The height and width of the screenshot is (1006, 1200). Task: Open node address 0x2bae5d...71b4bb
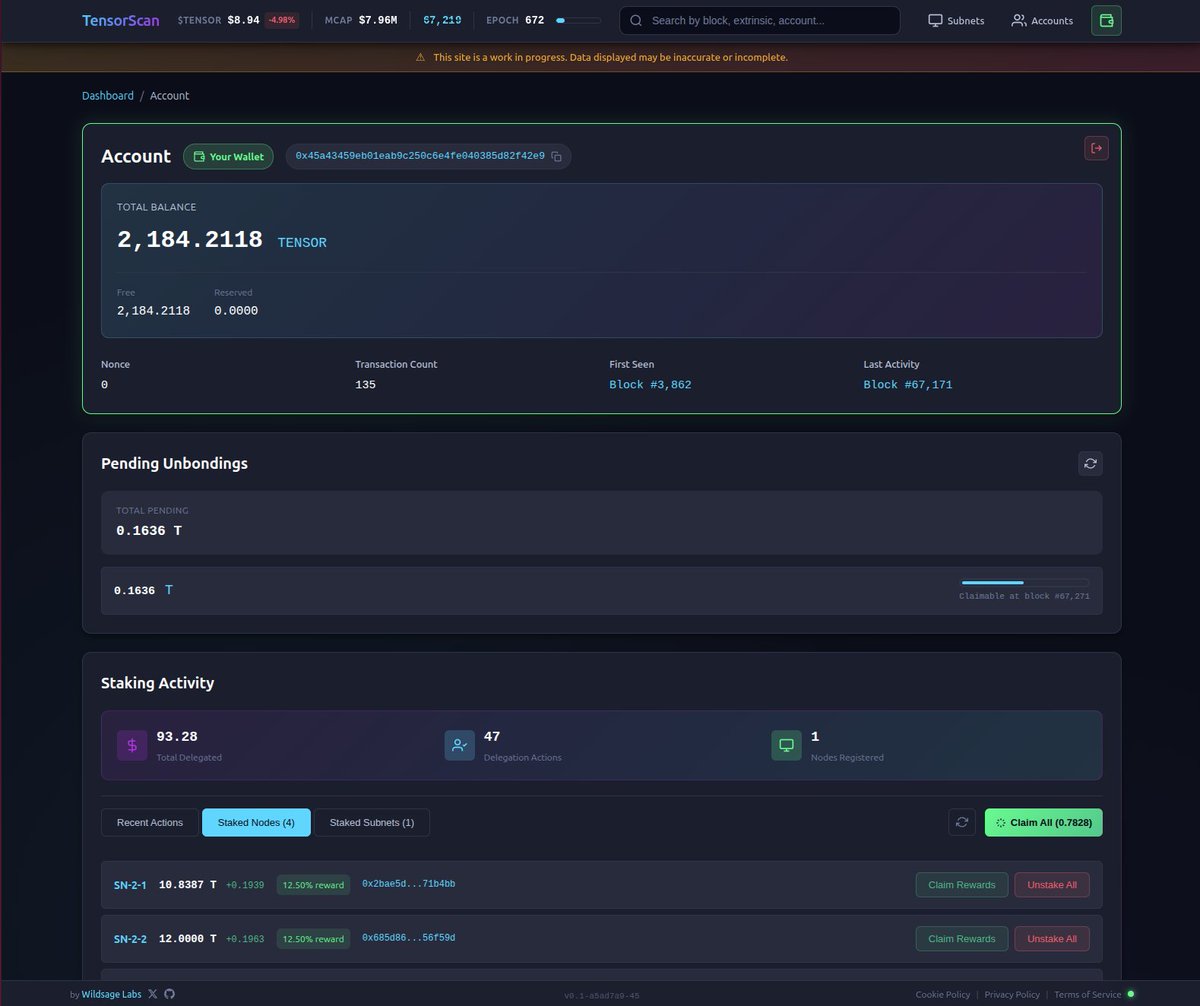(408, 884)
